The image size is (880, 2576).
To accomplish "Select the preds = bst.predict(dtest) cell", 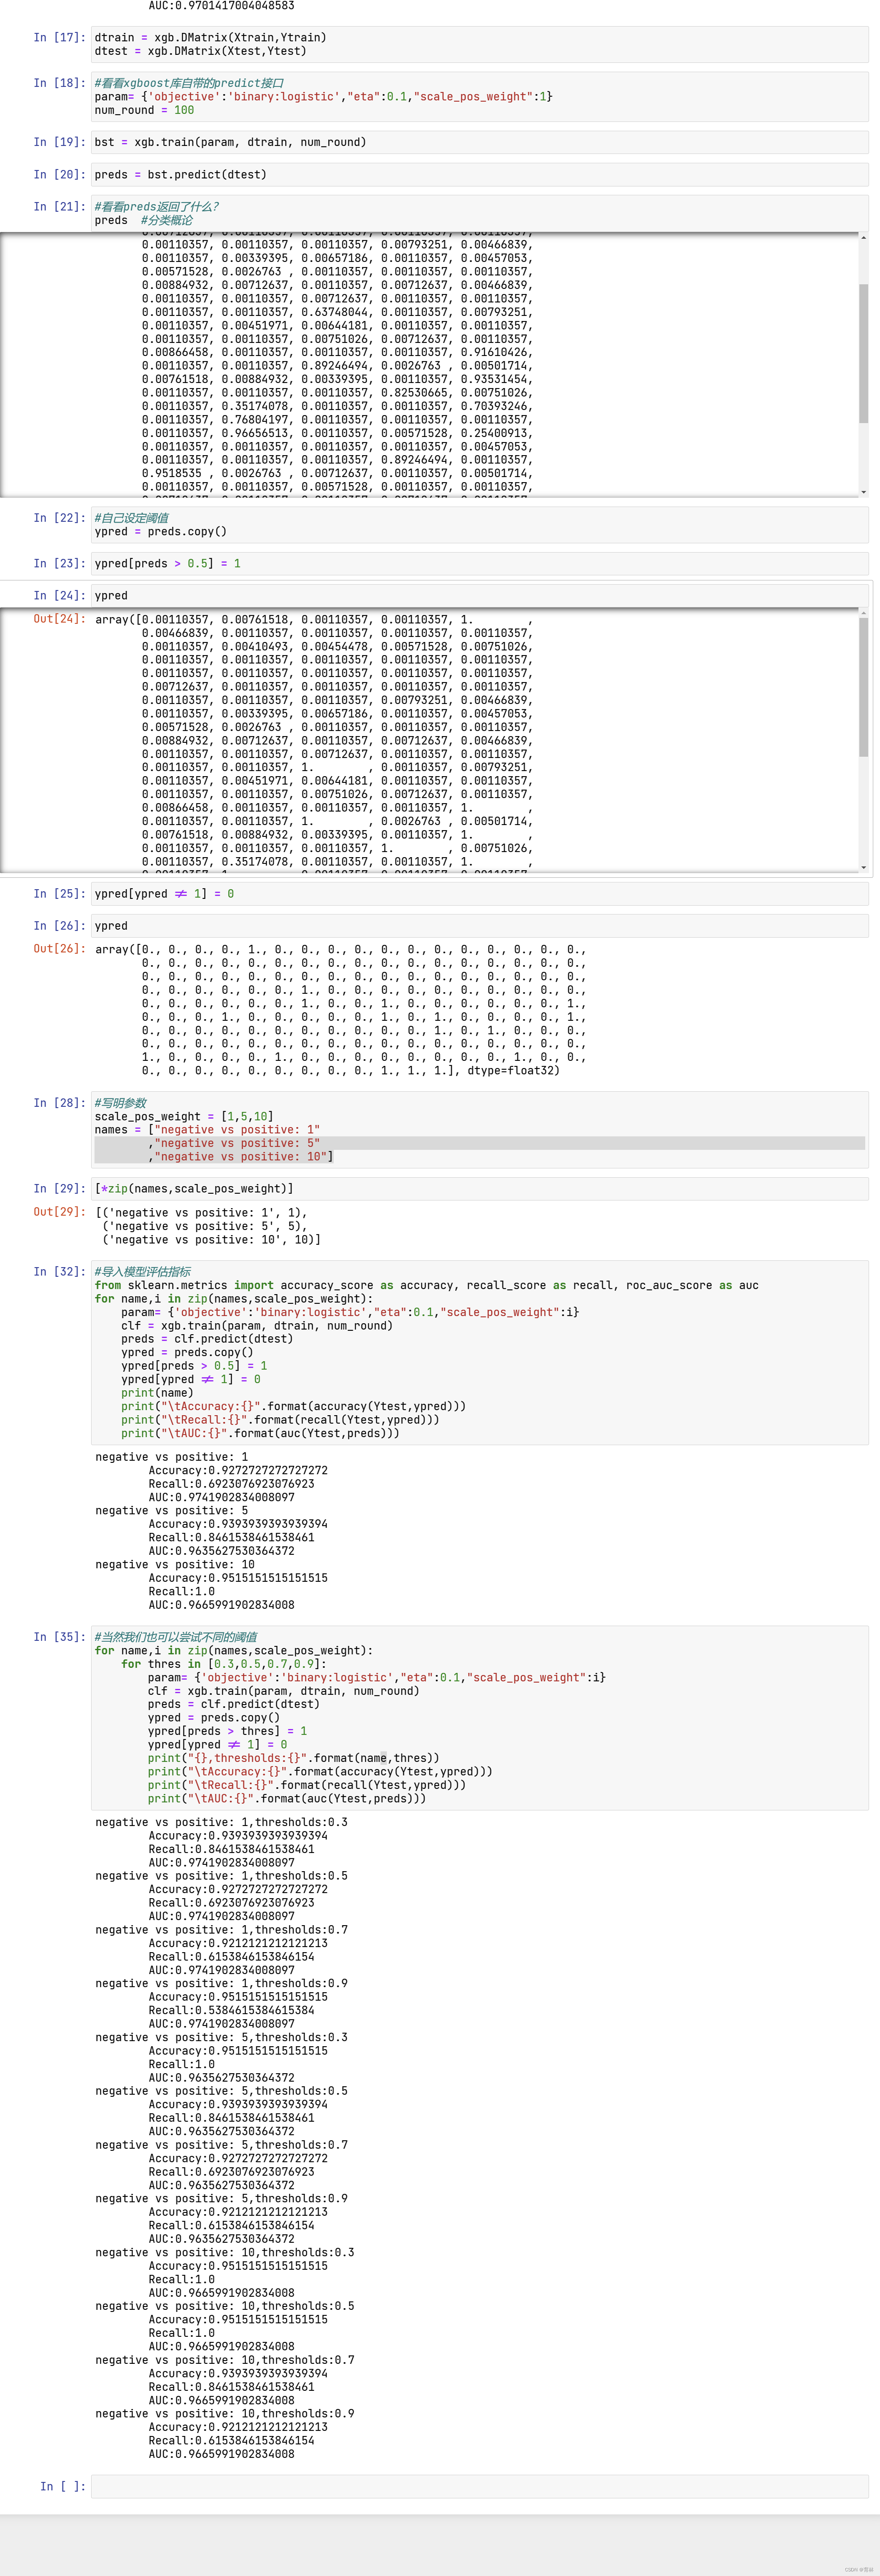I will click(x=480, y=174).
